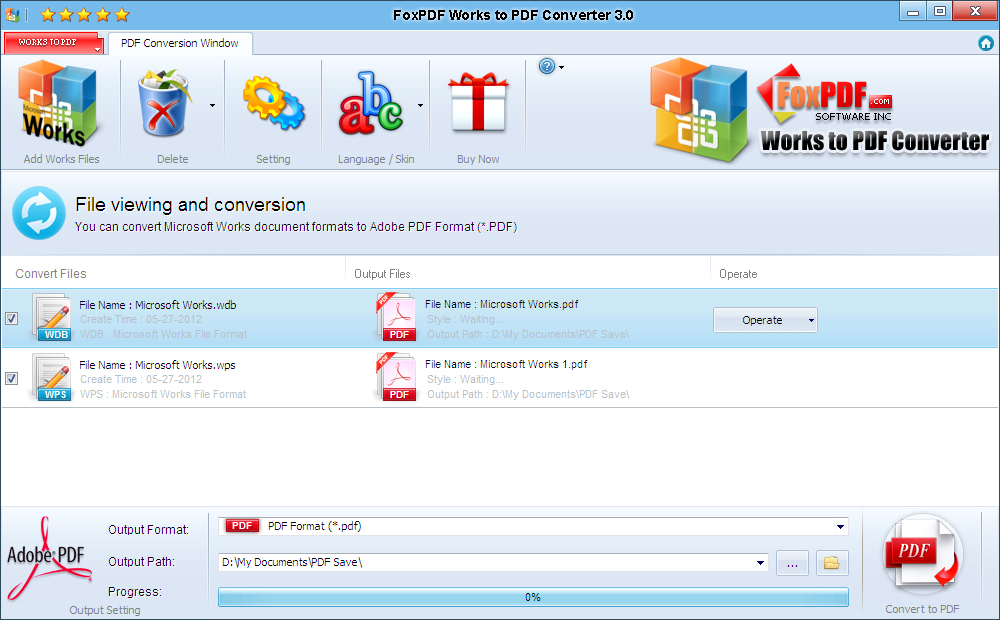Expand the help icon dropdown arrow
The height and width of the screenshot is (620, 1000).
[x=561, y=67]
